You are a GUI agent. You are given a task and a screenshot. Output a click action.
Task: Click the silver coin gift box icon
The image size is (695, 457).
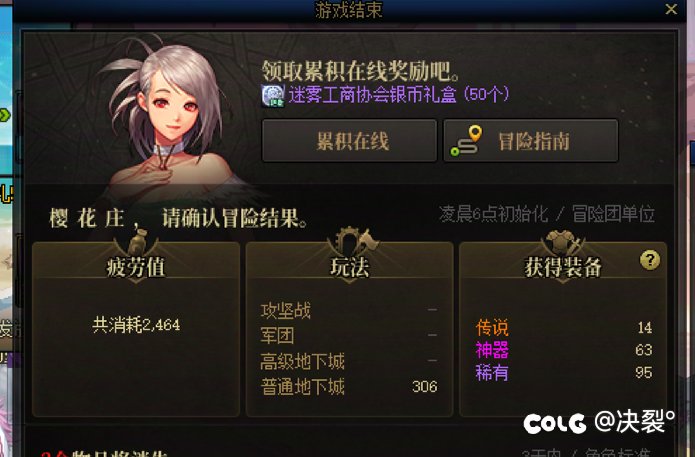click(273, 95)
